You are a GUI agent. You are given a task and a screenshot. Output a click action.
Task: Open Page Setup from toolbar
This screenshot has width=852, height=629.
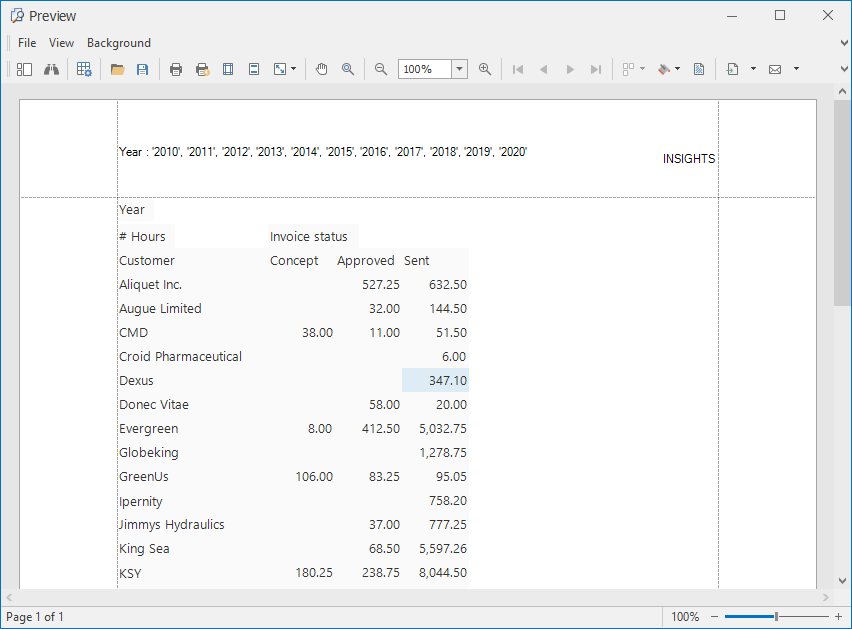[228, 69]
